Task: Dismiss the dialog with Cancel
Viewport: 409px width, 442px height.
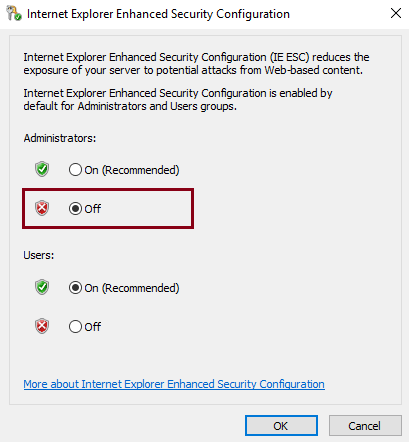Action: 365,426
